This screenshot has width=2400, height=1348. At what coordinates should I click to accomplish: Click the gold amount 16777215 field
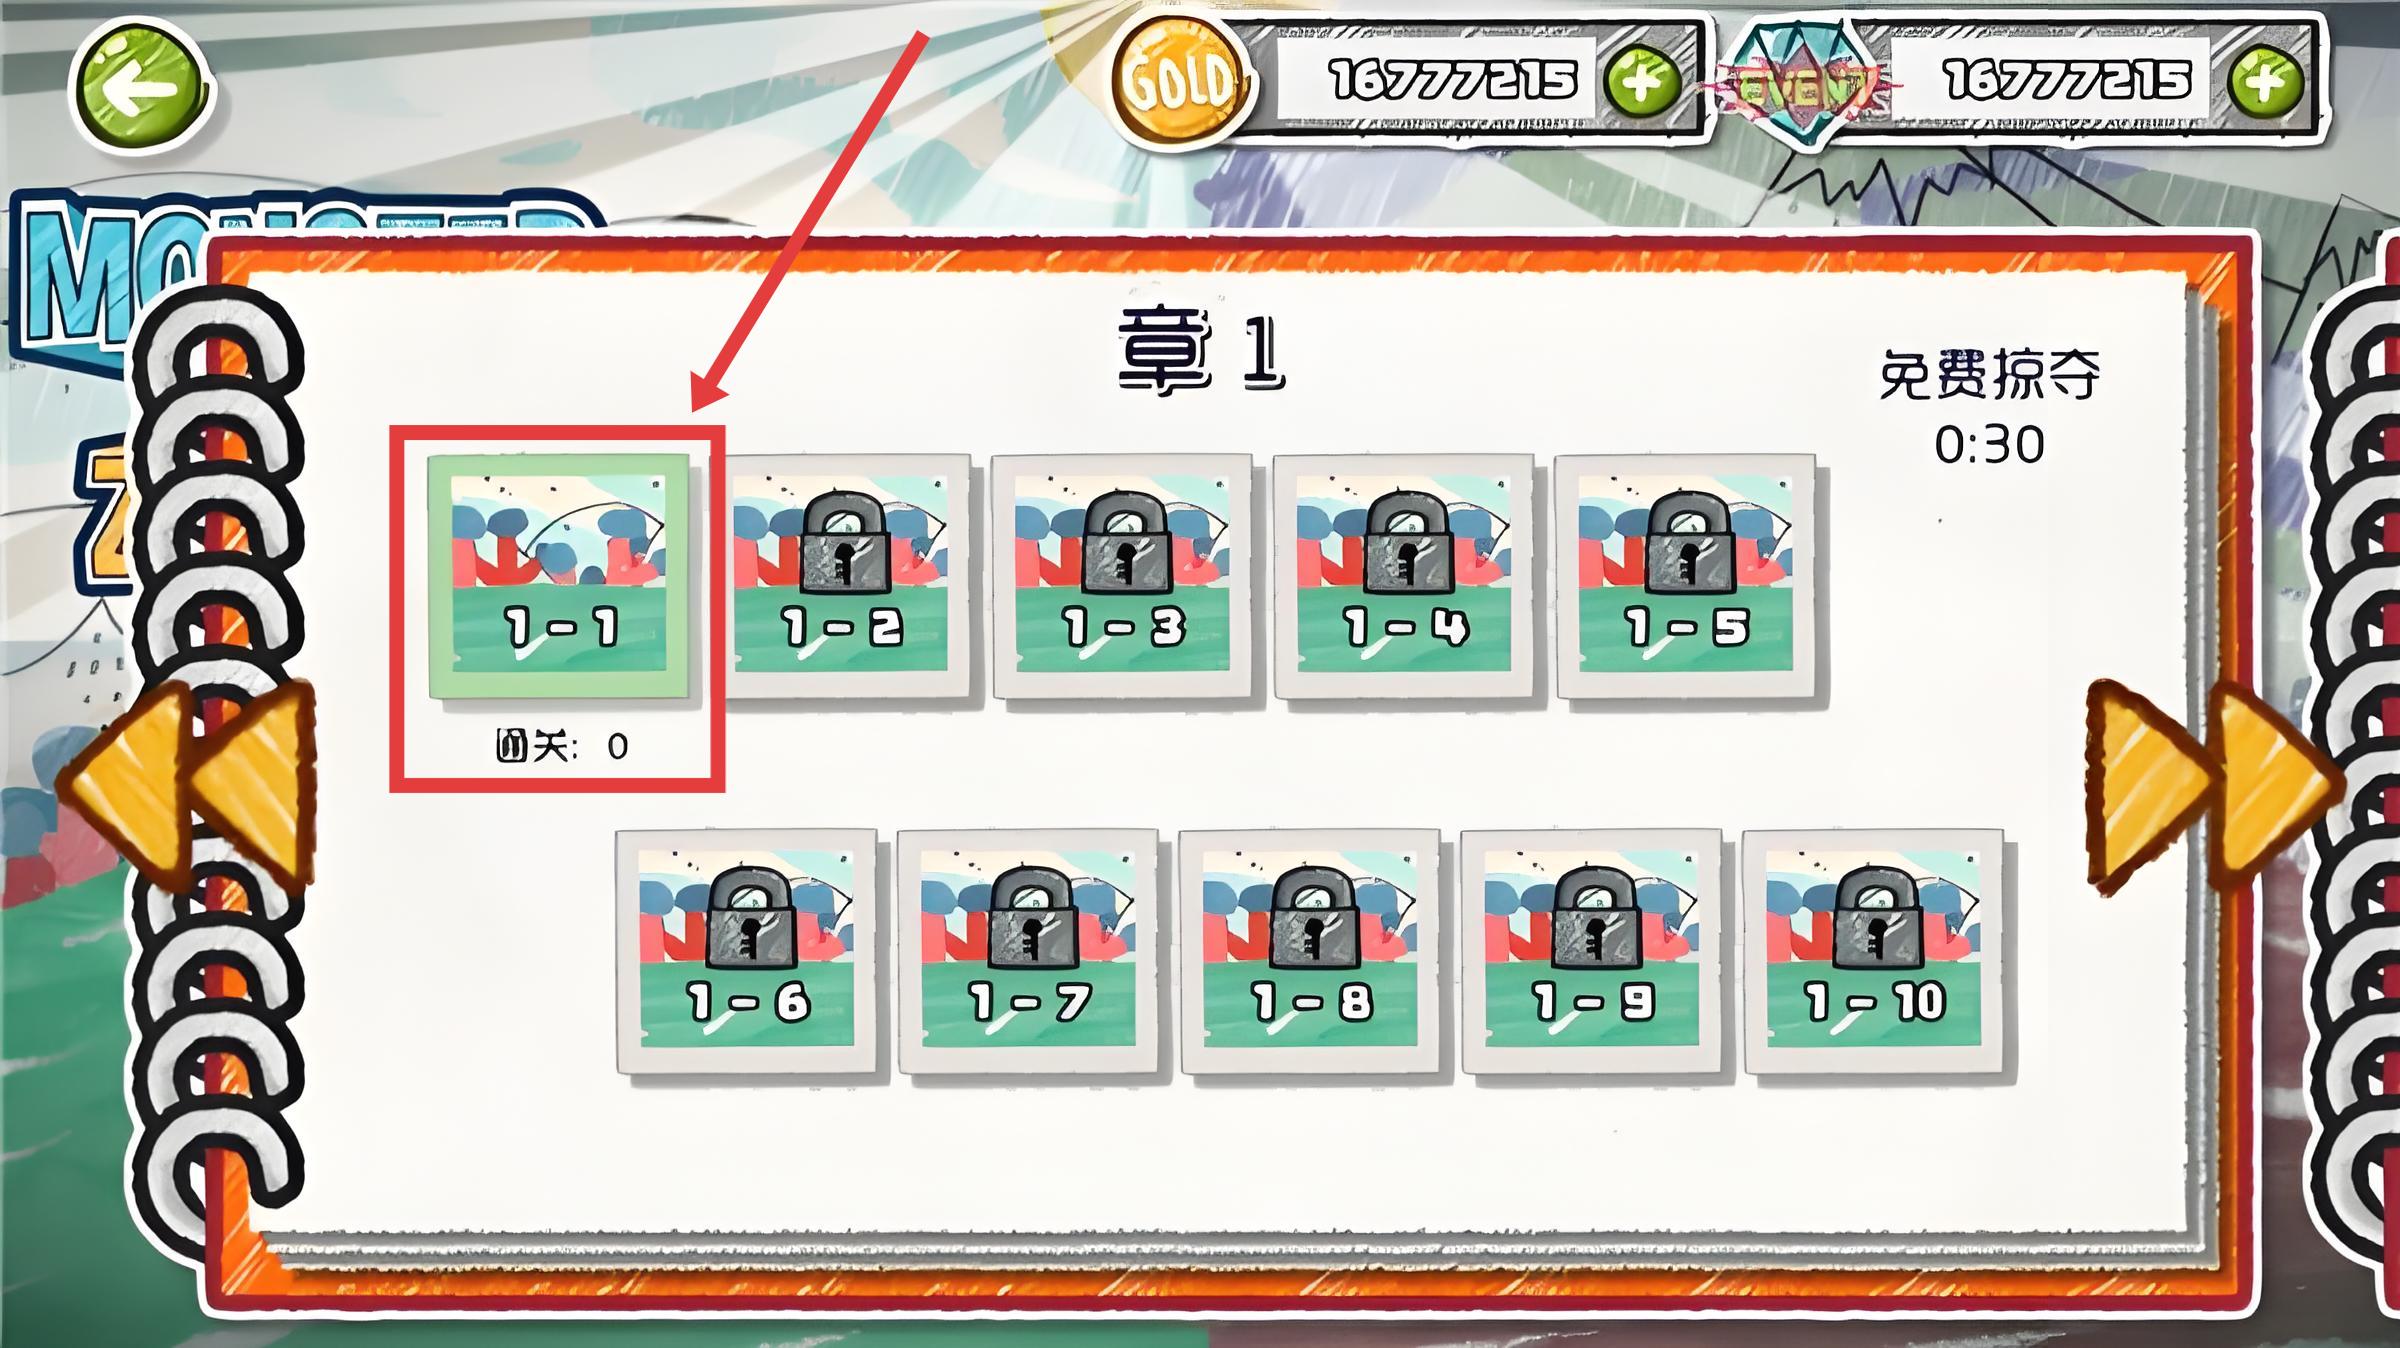coord(1452,80)
